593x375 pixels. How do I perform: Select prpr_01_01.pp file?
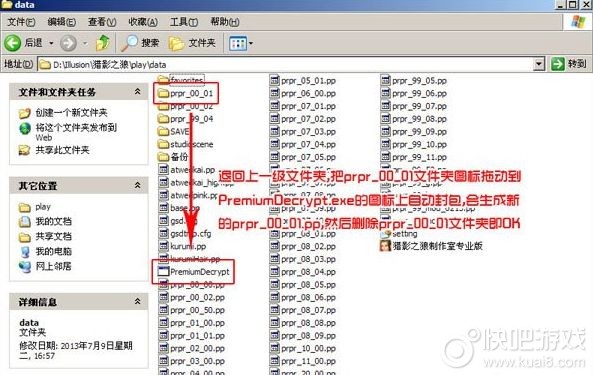(192, 336)
